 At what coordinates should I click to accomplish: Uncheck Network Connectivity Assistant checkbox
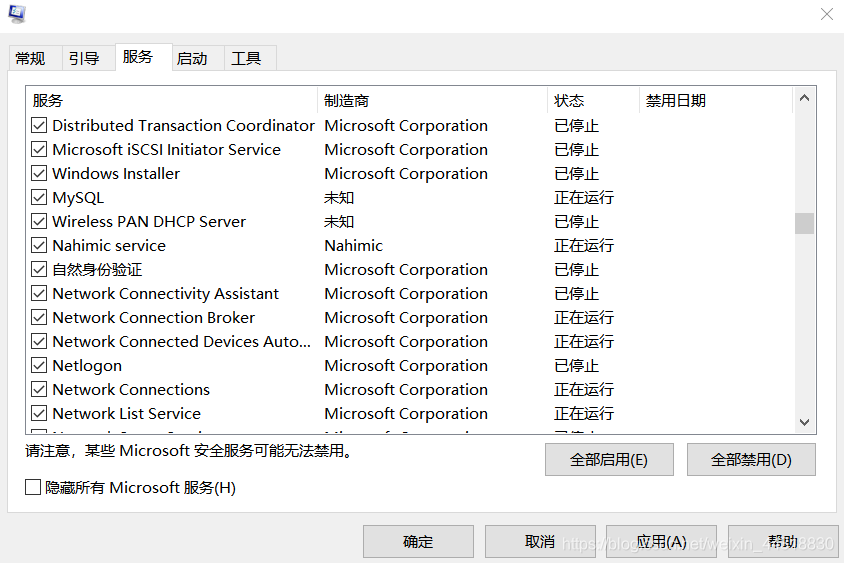coord(39,293)
